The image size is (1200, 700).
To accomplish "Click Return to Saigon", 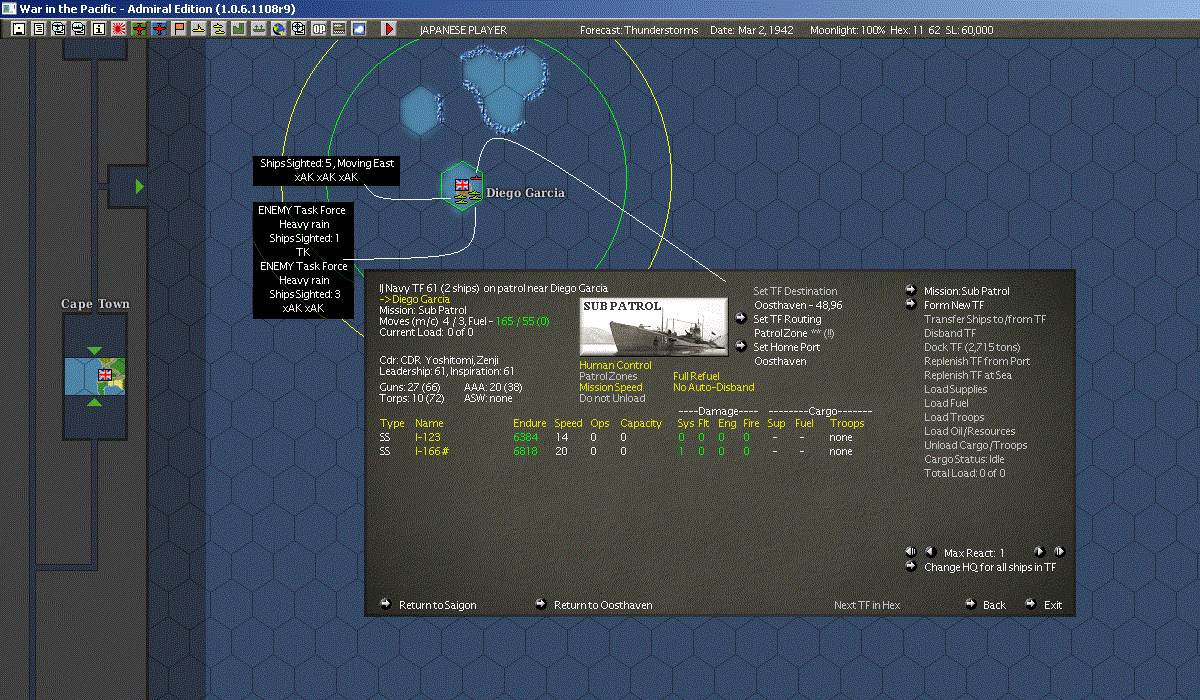I will tap(437, 605).
